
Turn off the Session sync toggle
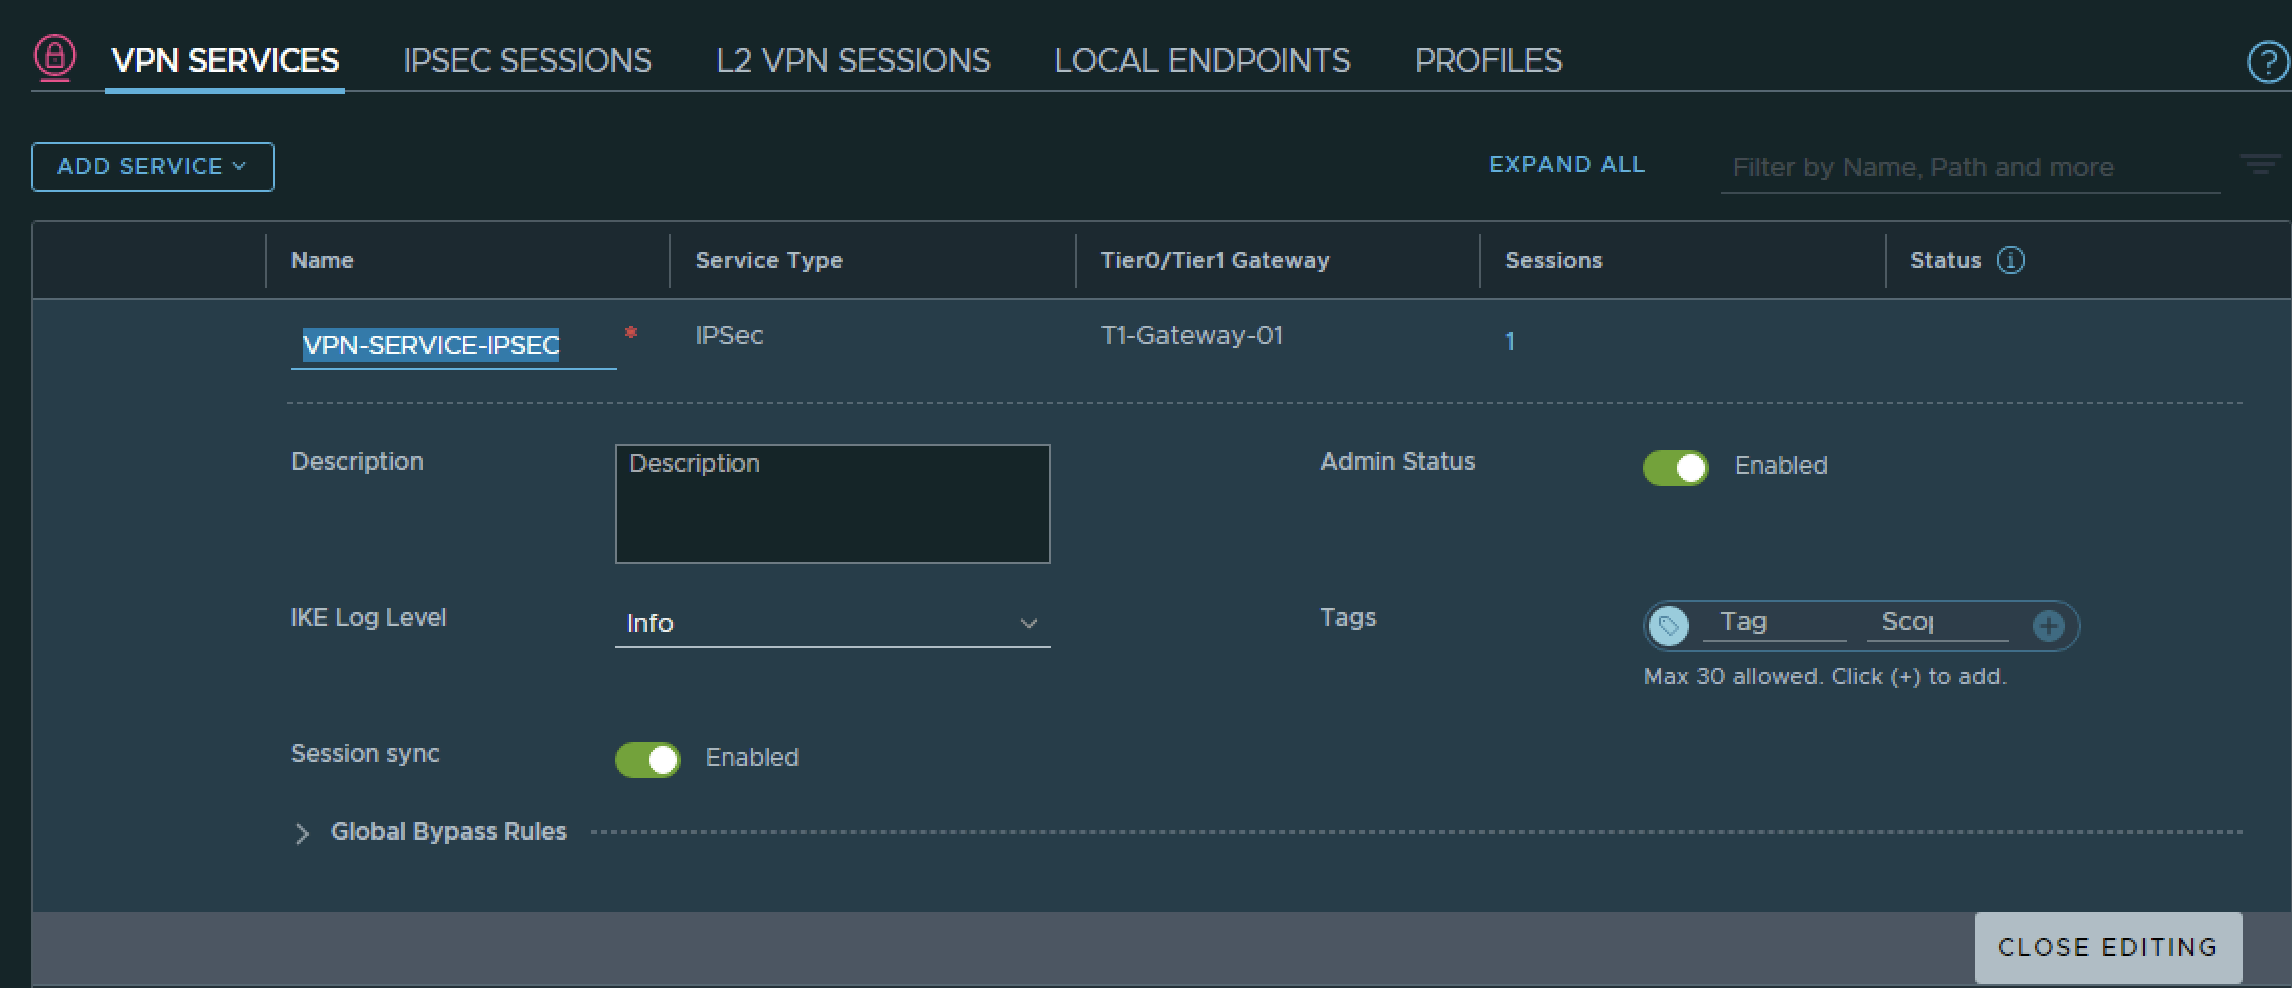[647, 759]
